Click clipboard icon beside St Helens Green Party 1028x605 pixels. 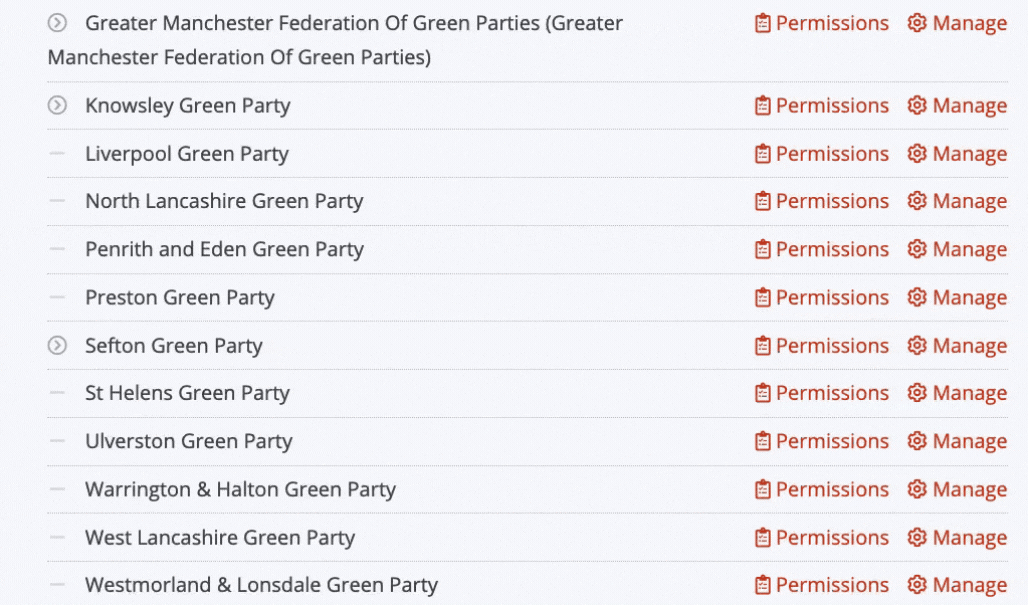762,393
